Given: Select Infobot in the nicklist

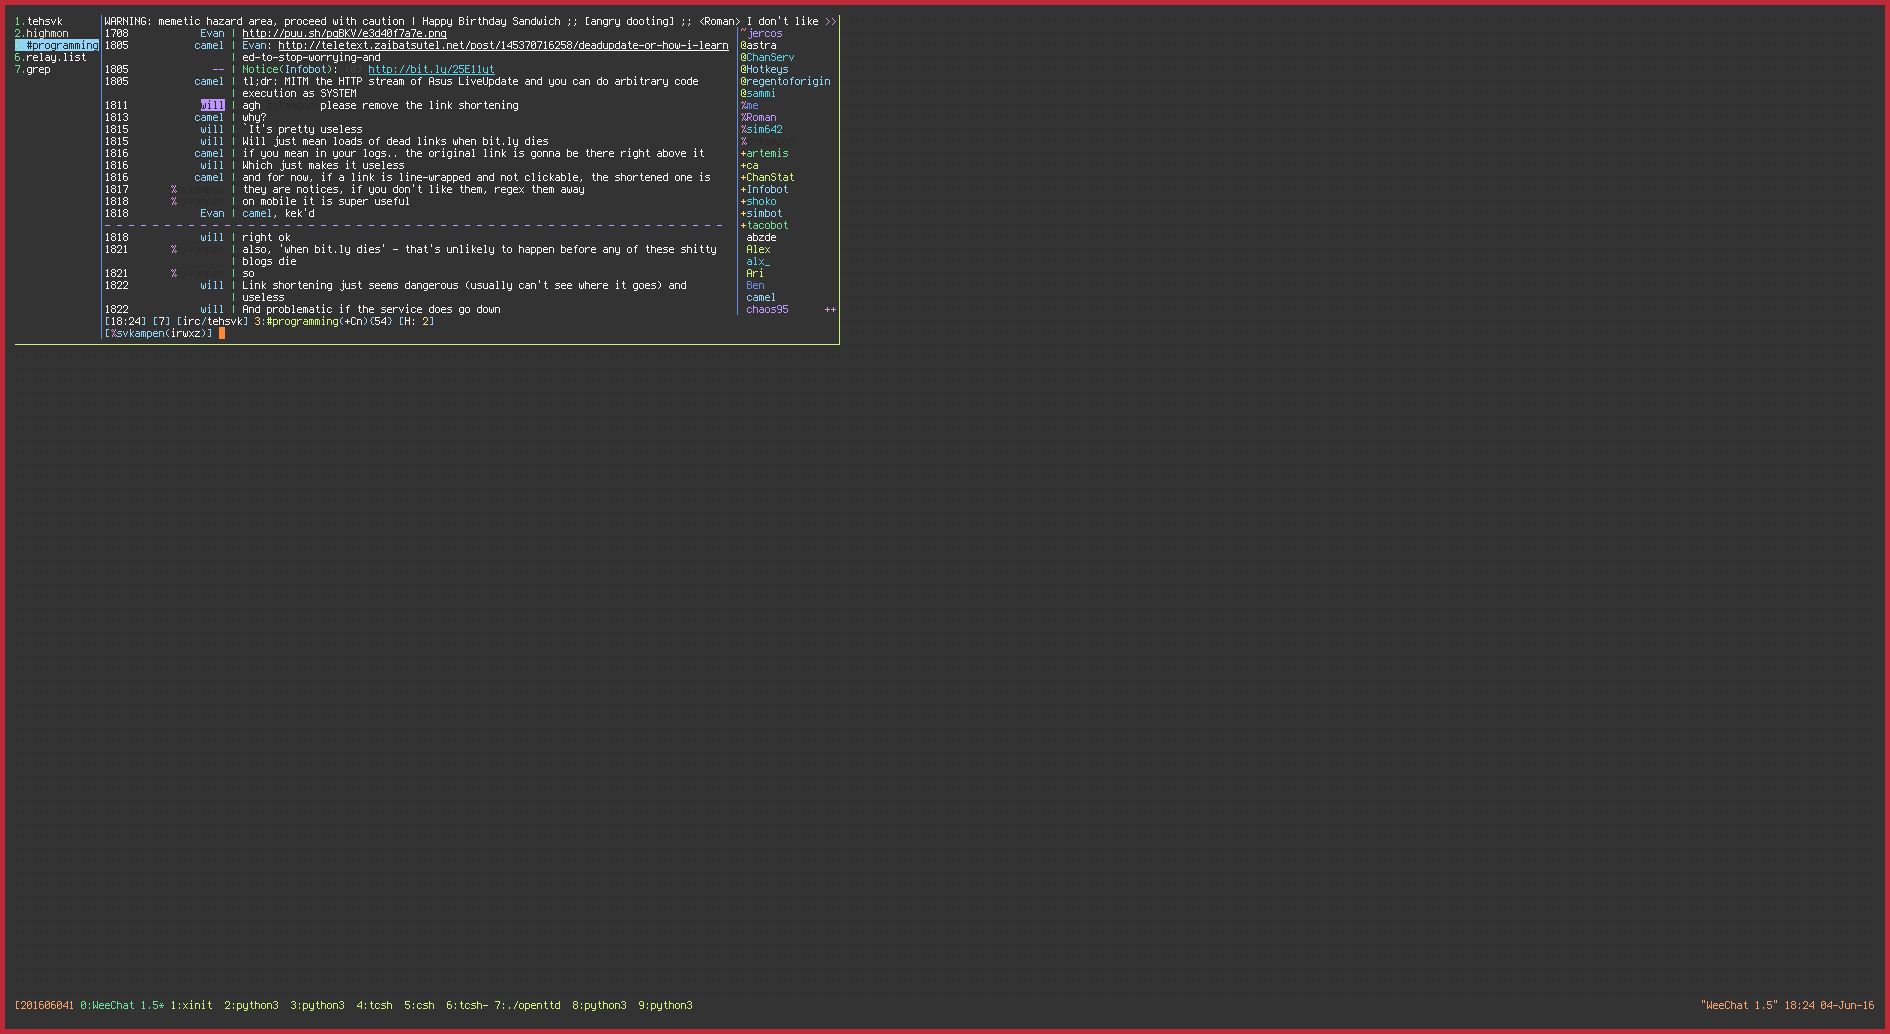Looking at the screenshot, I should (x=767, y=189).
